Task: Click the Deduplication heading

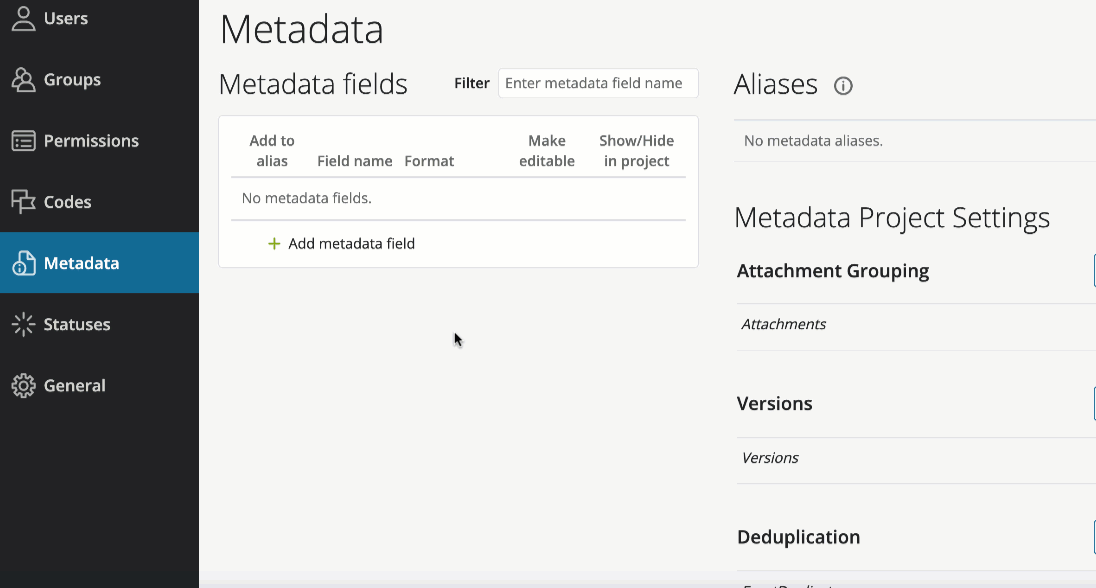Action: pyautogui.click(x=798, y=537)
